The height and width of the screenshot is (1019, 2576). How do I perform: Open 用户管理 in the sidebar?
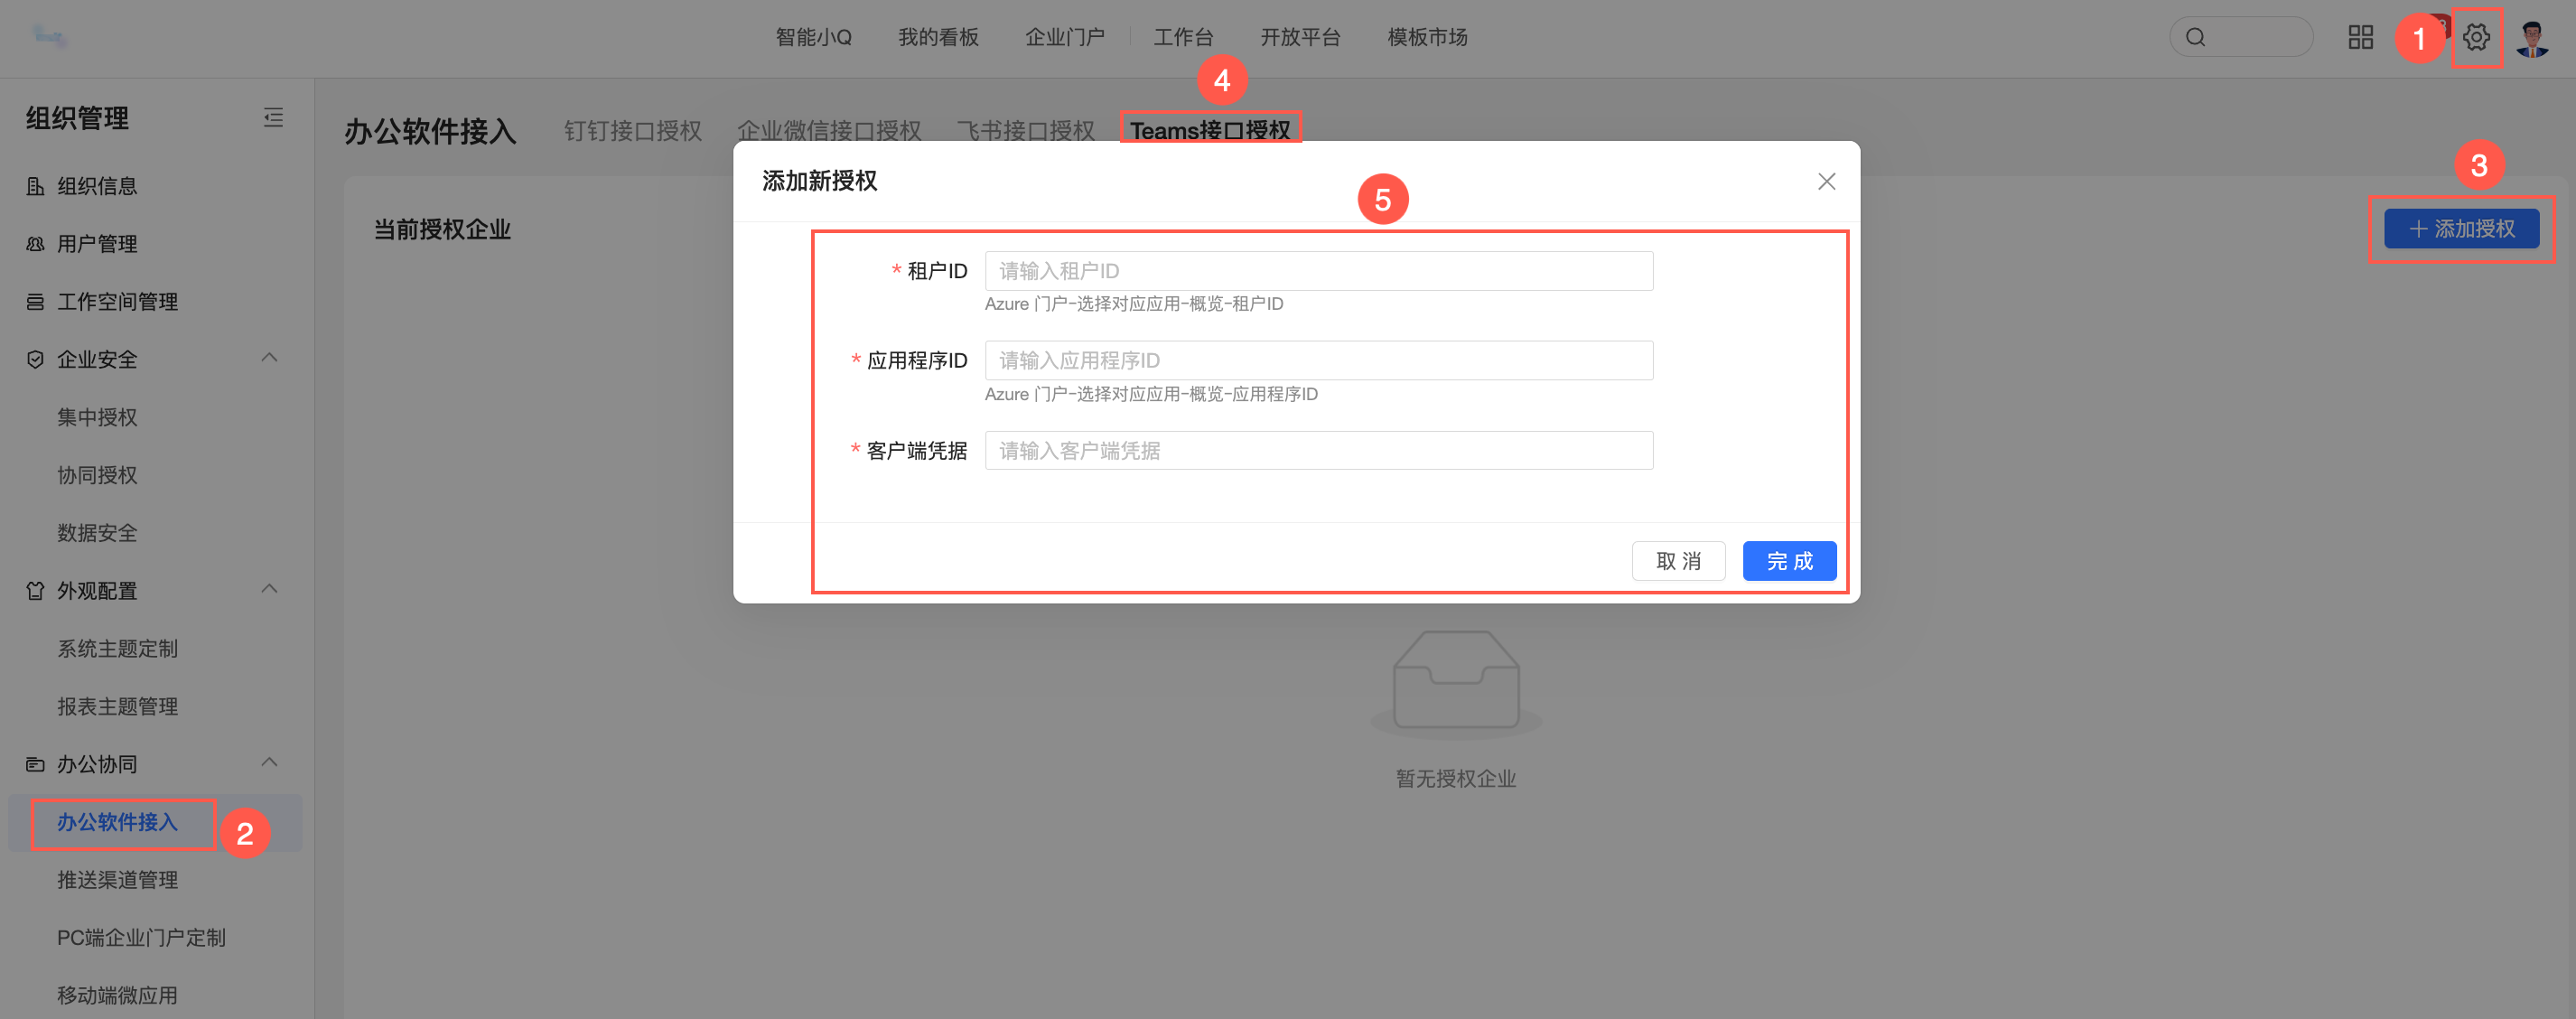pyautogui.click(x=97, y=244)
